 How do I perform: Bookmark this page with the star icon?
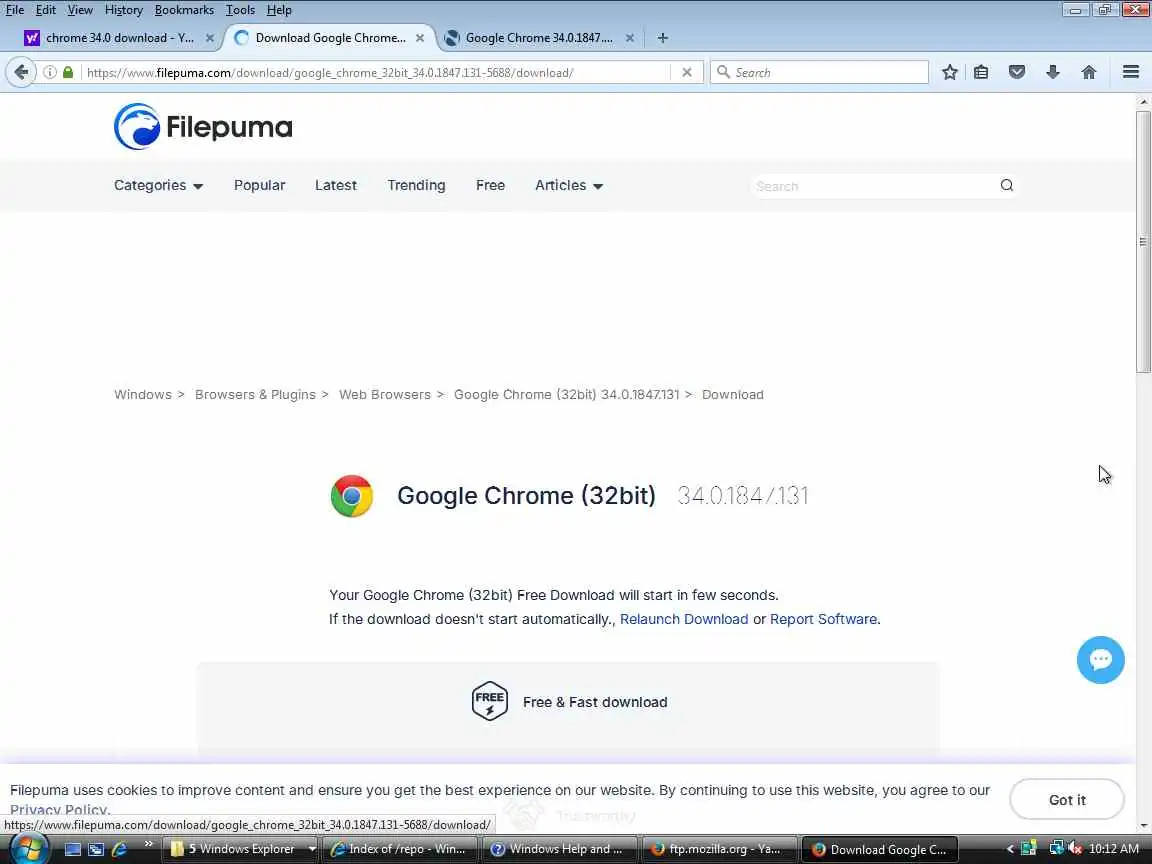tap(949, 72)
